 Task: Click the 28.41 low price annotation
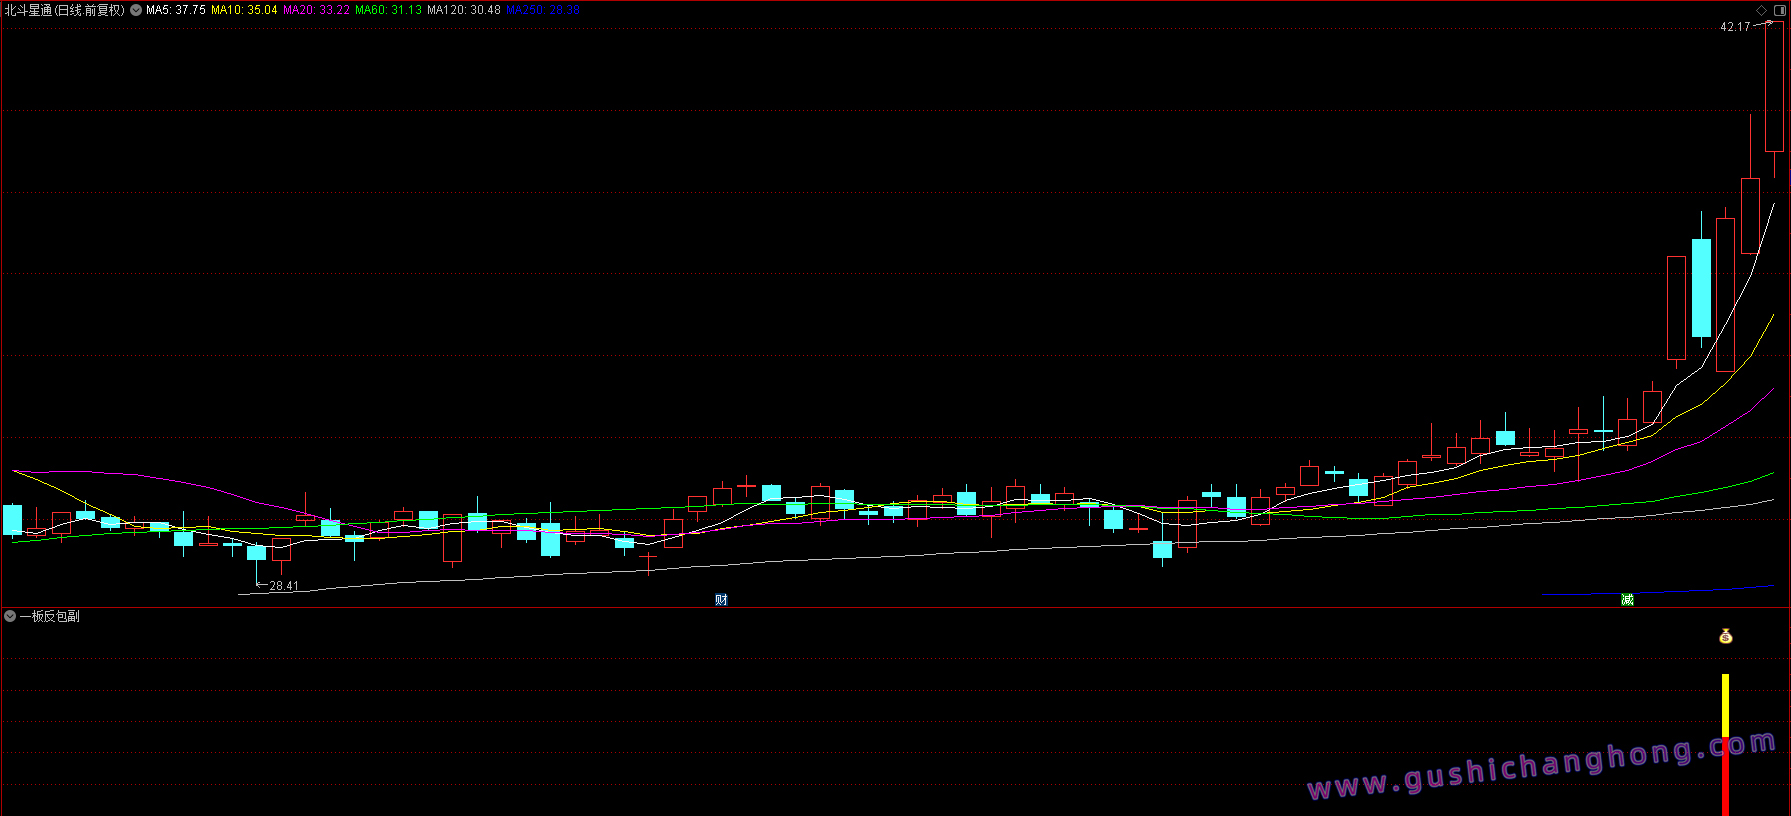click(284, 586)
